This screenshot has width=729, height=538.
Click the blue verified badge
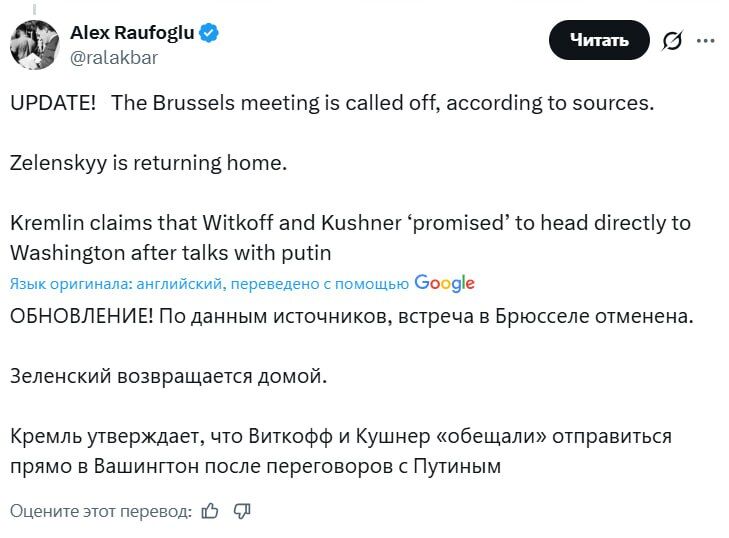coord(209,33)
